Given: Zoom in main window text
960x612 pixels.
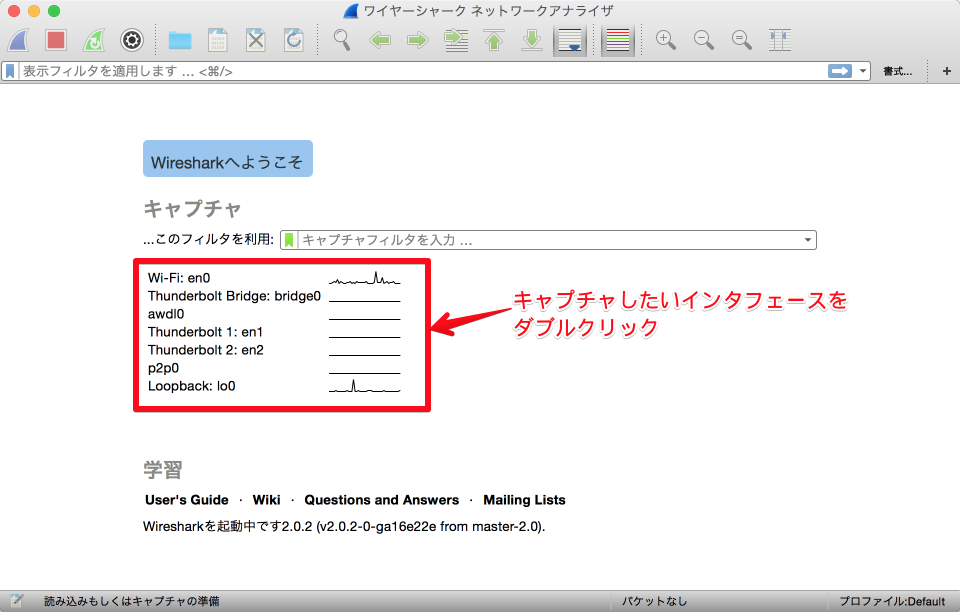Looking at the screenshot, I should (666, 40).
